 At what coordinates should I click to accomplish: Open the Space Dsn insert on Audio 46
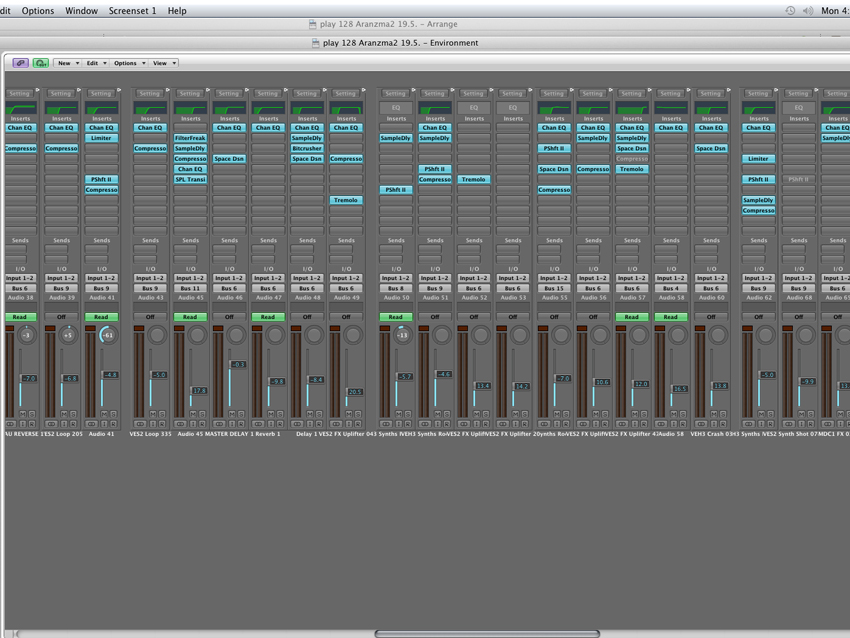229,159
